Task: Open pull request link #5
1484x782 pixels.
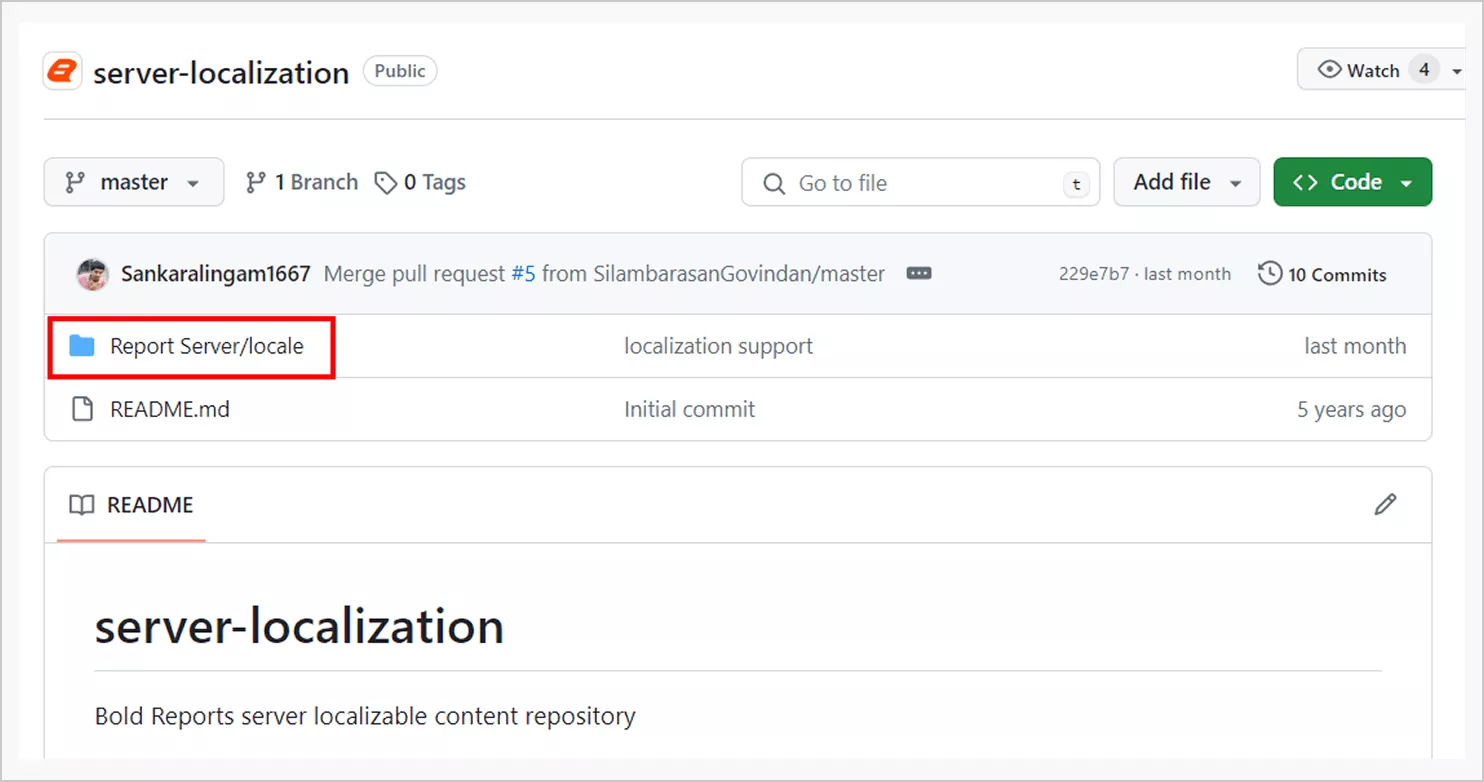Action: pos(524,273)
